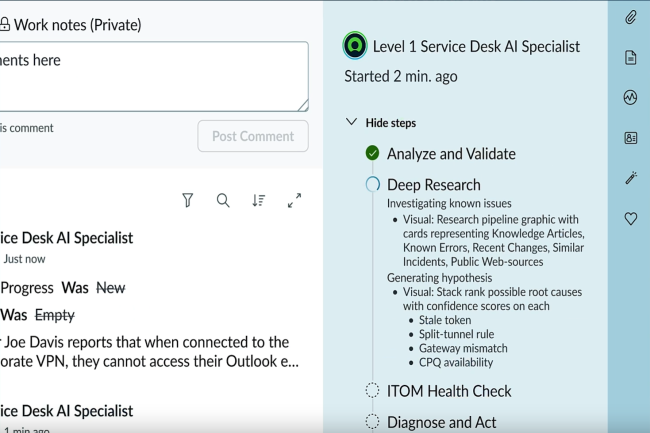Open the Level 1 Service Desk AI Specialist title
Viewport: 650px width, 433px height.
click(x=476, y=46)
